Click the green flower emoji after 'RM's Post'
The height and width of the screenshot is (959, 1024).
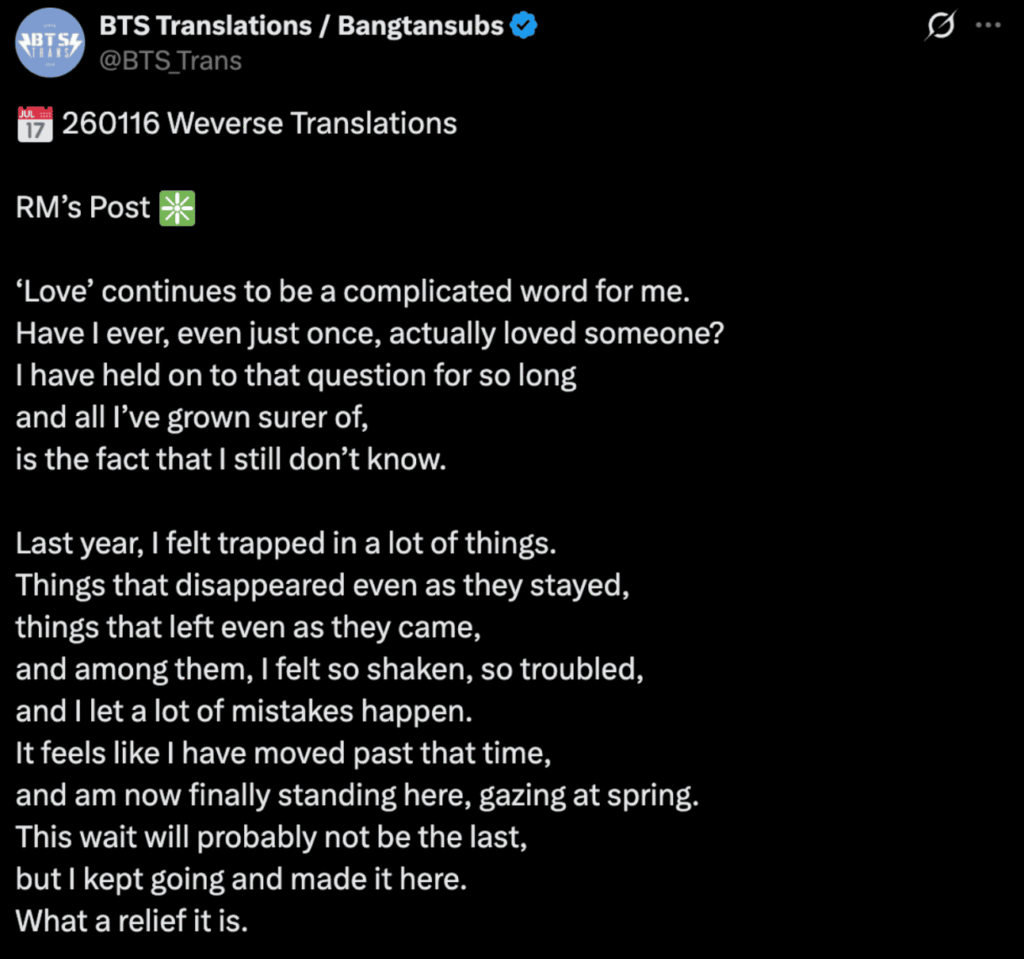tap(178, 207)
